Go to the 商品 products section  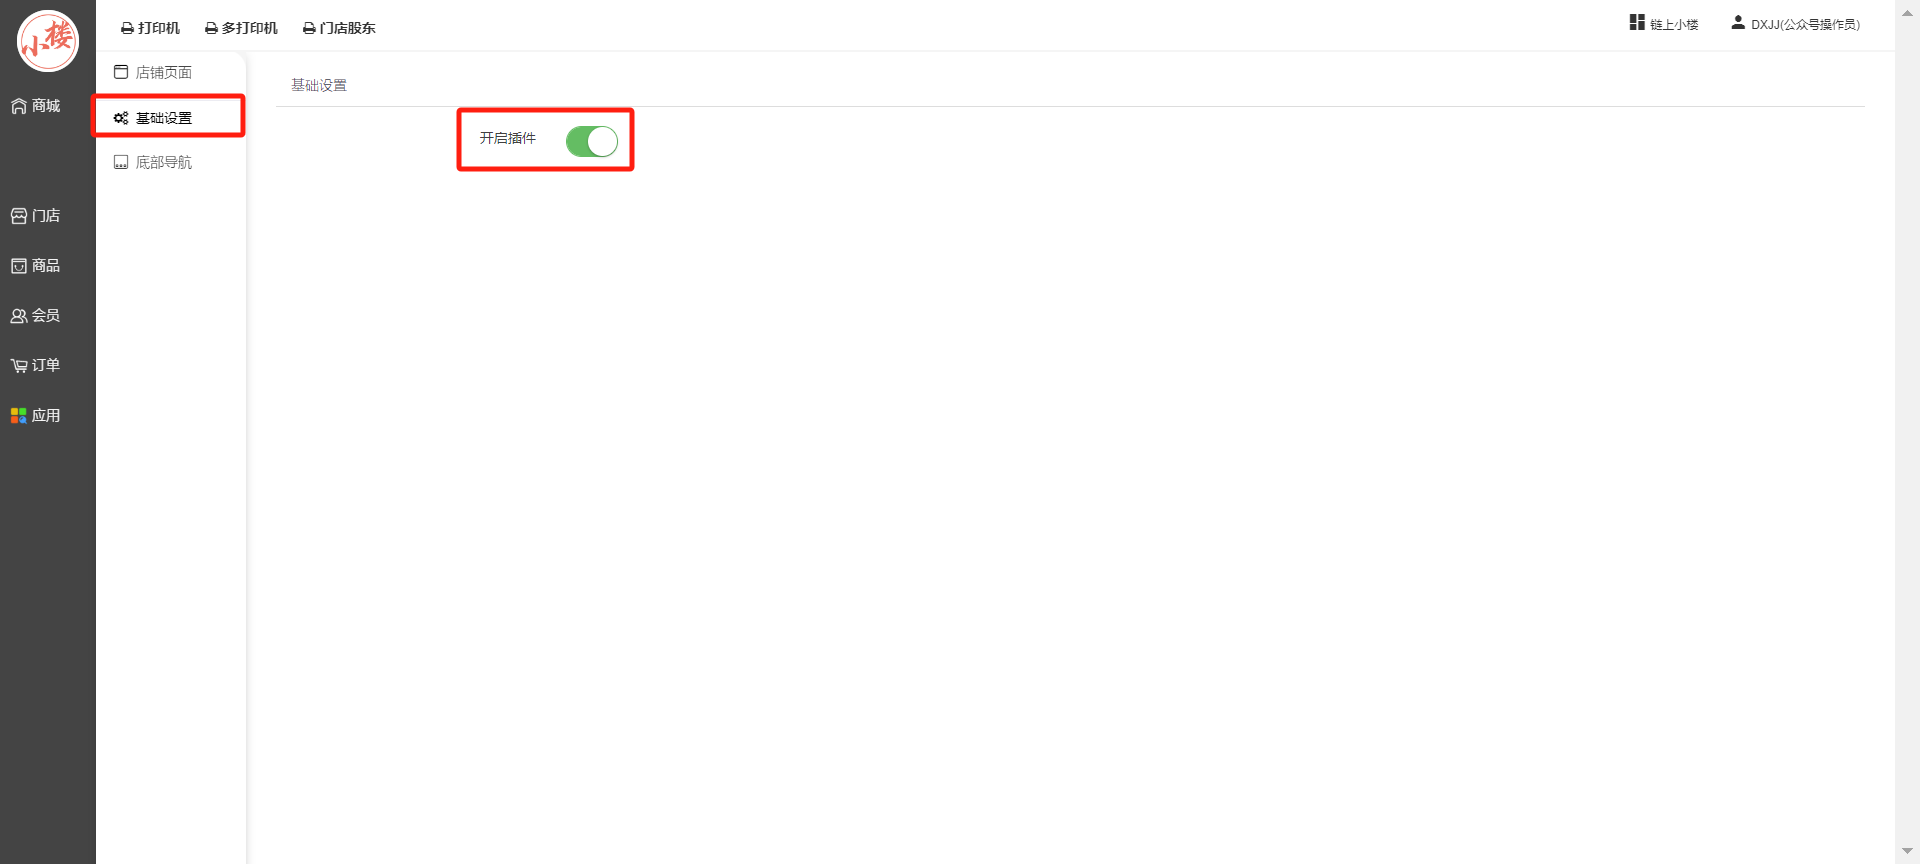tap(36, 266)
